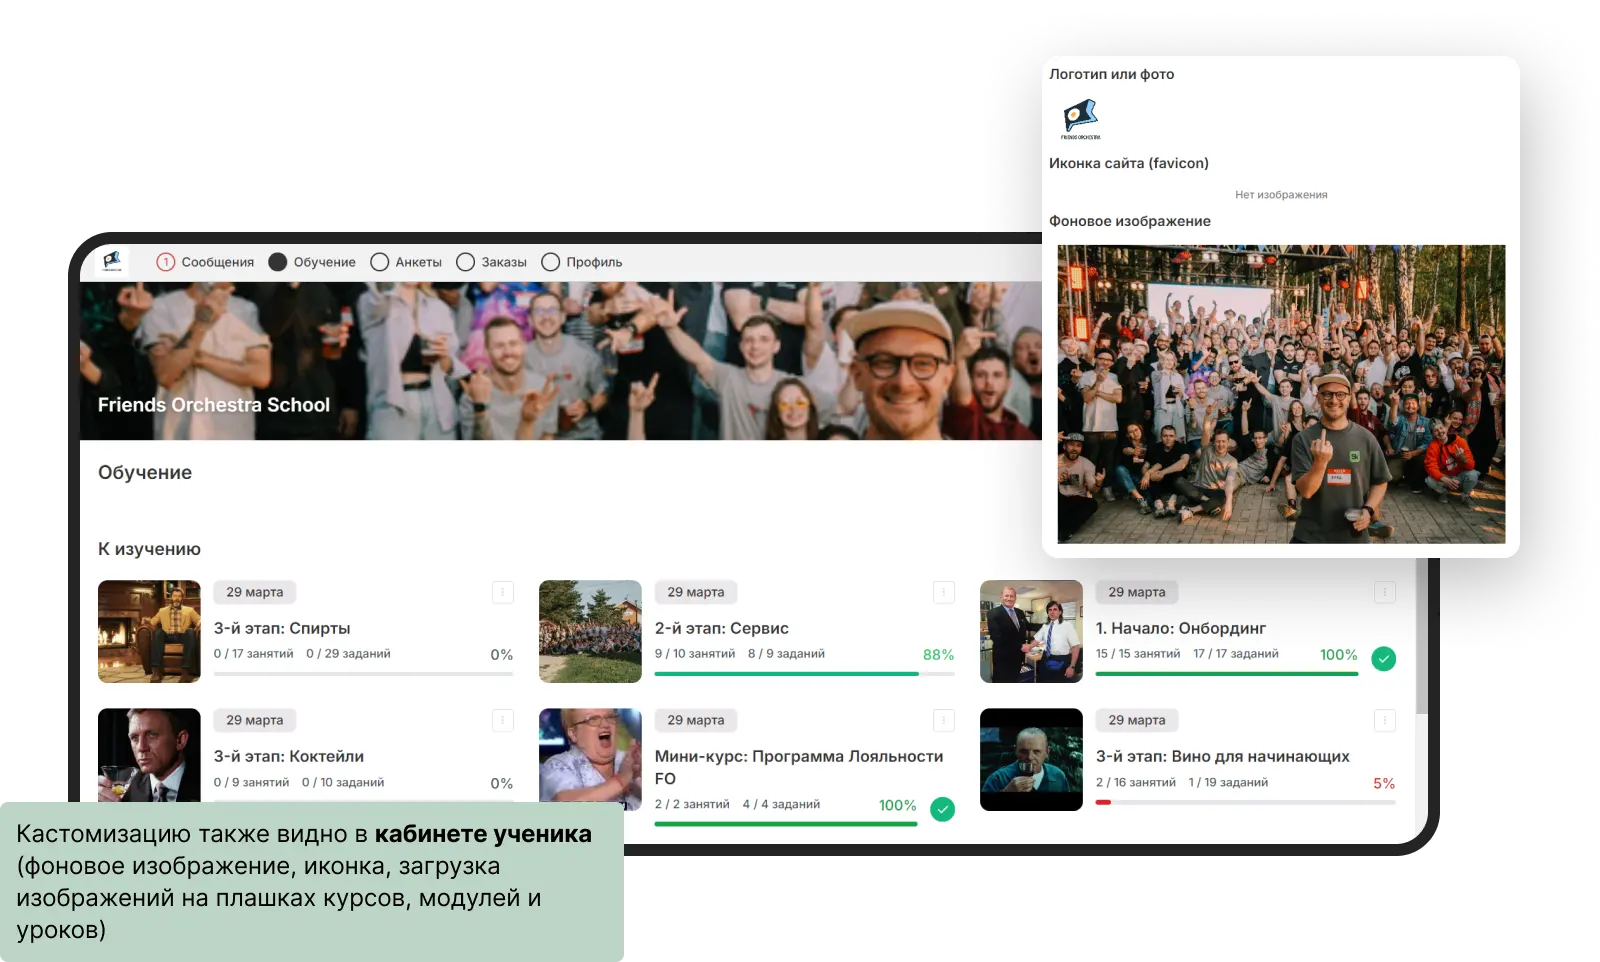Open Сообщения with notification badge
Screen dimensions: 1600x962
205,262
